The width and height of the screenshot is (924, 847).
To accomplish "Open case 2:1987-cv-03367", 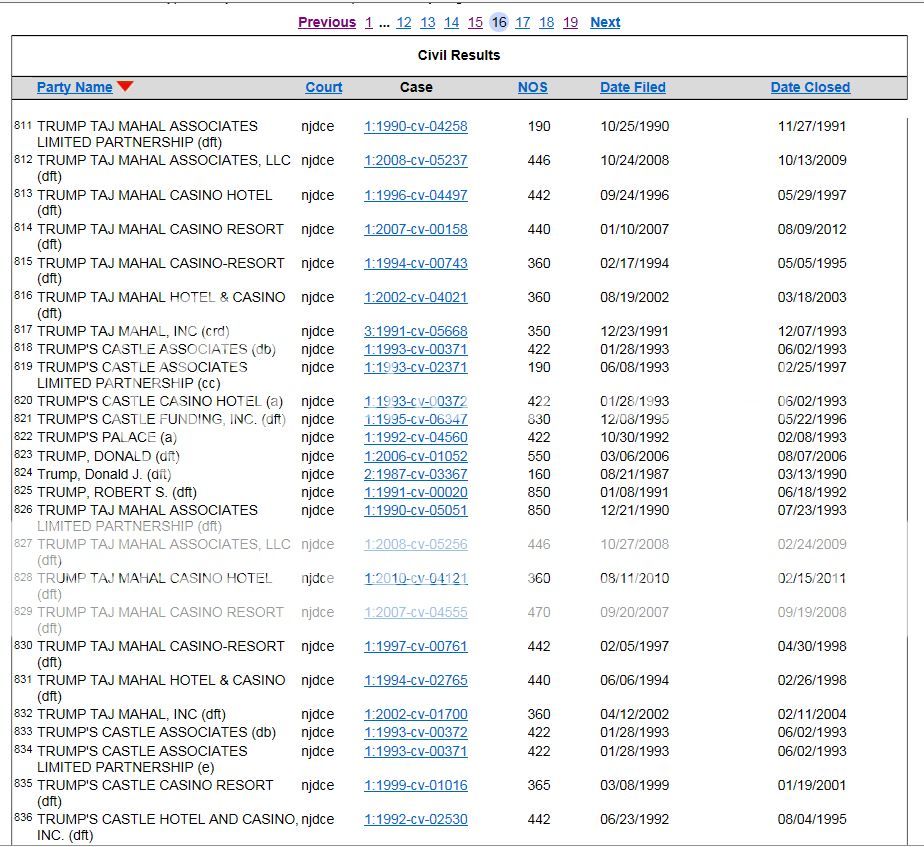I will point(415,474).
